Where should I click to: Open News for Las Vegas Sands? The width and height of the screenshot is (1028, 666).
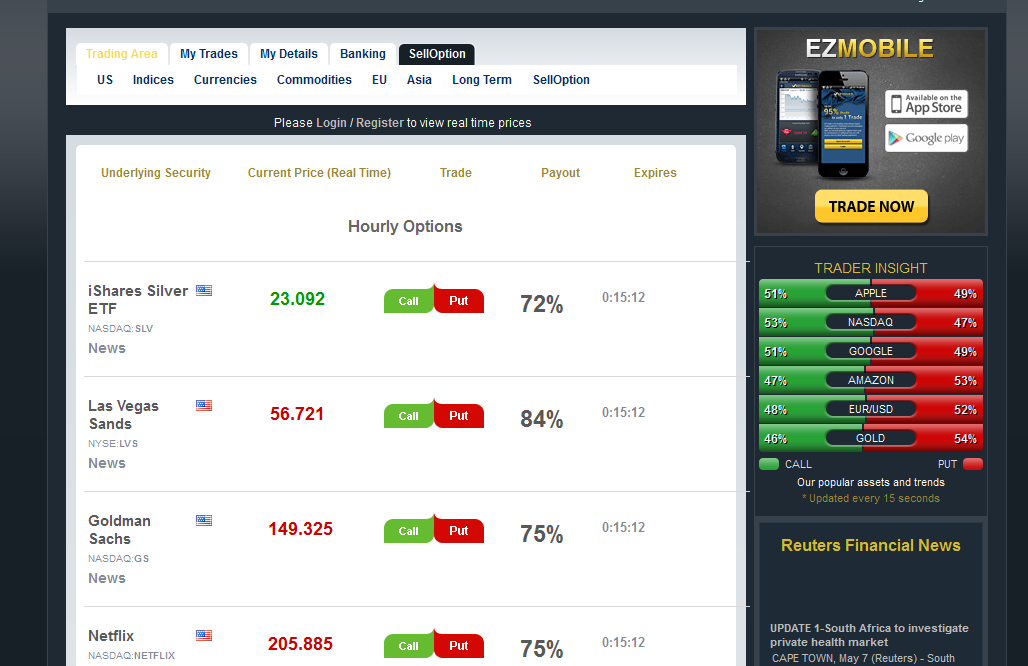pyautogui.click(x=107, y=463)
